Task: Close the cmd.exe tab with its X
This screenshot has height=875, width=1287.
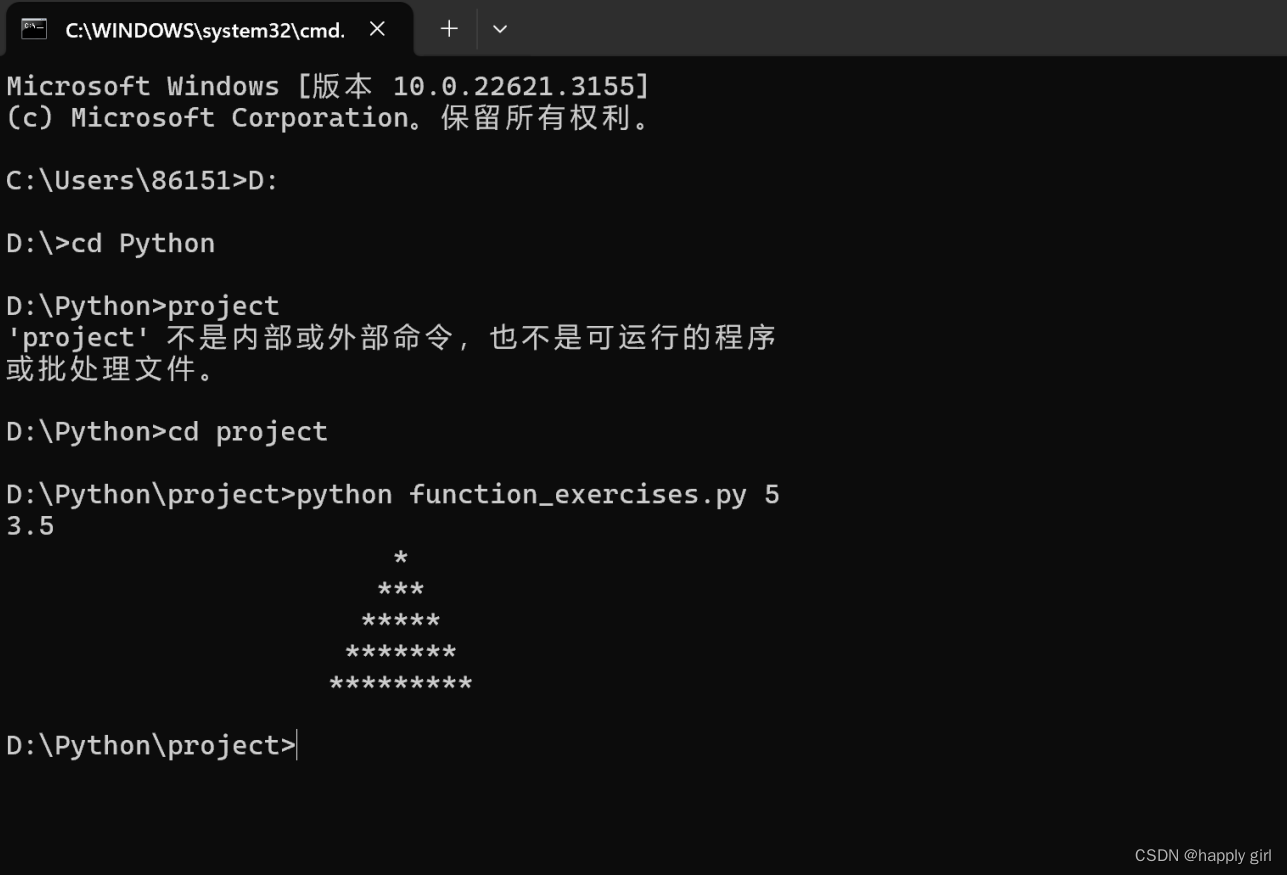Action: click(x=377, y=29)
